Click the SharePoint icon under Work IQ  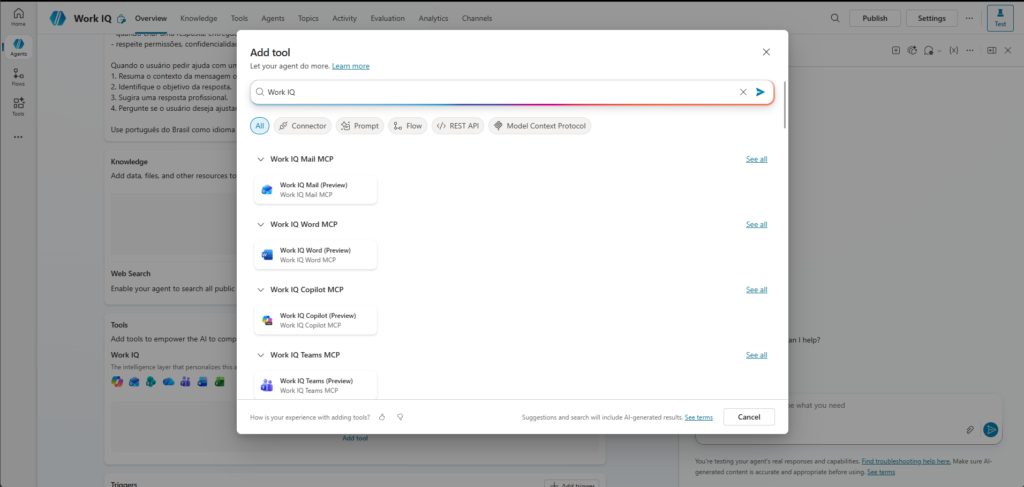tap(152, 382)
